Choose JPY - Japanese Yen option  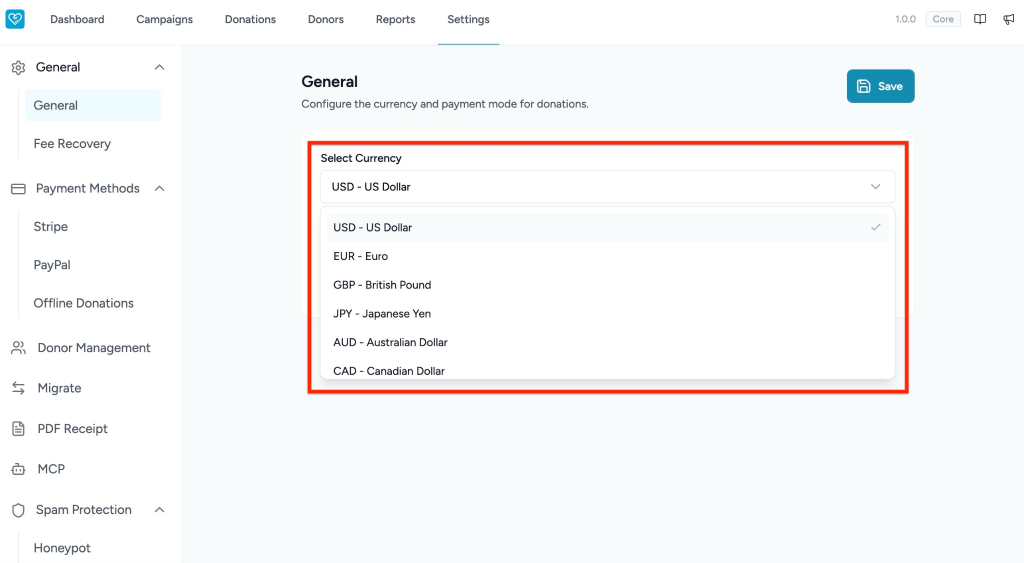pyautogui.click(x=607, y=314)
